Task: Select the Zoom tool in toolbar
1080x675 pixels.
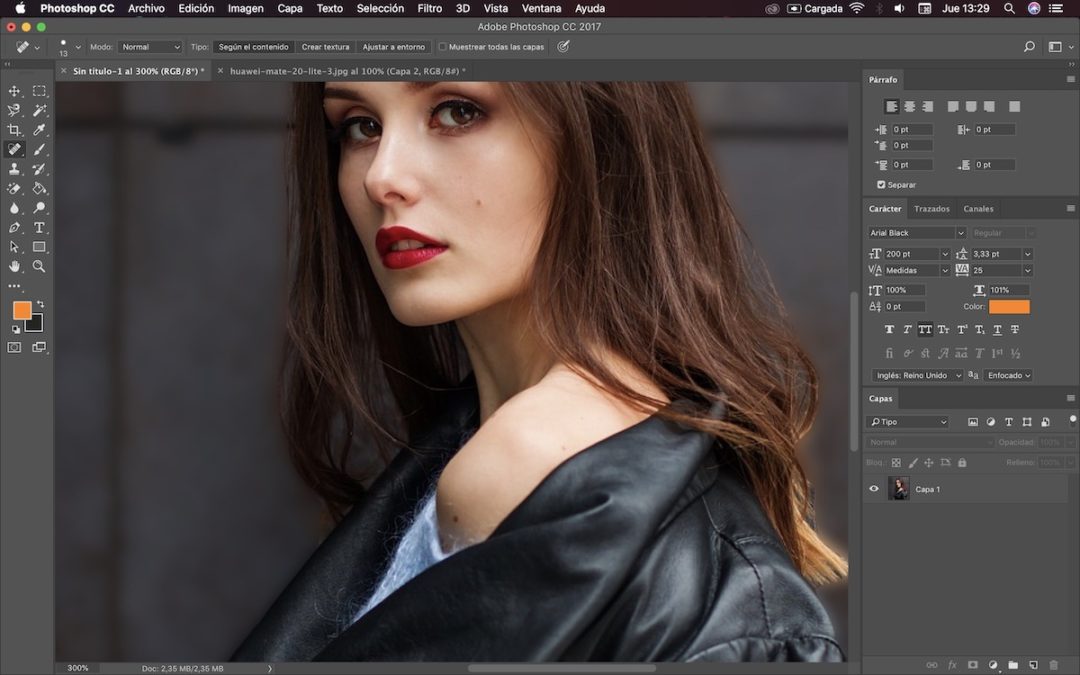Action: 39,266
